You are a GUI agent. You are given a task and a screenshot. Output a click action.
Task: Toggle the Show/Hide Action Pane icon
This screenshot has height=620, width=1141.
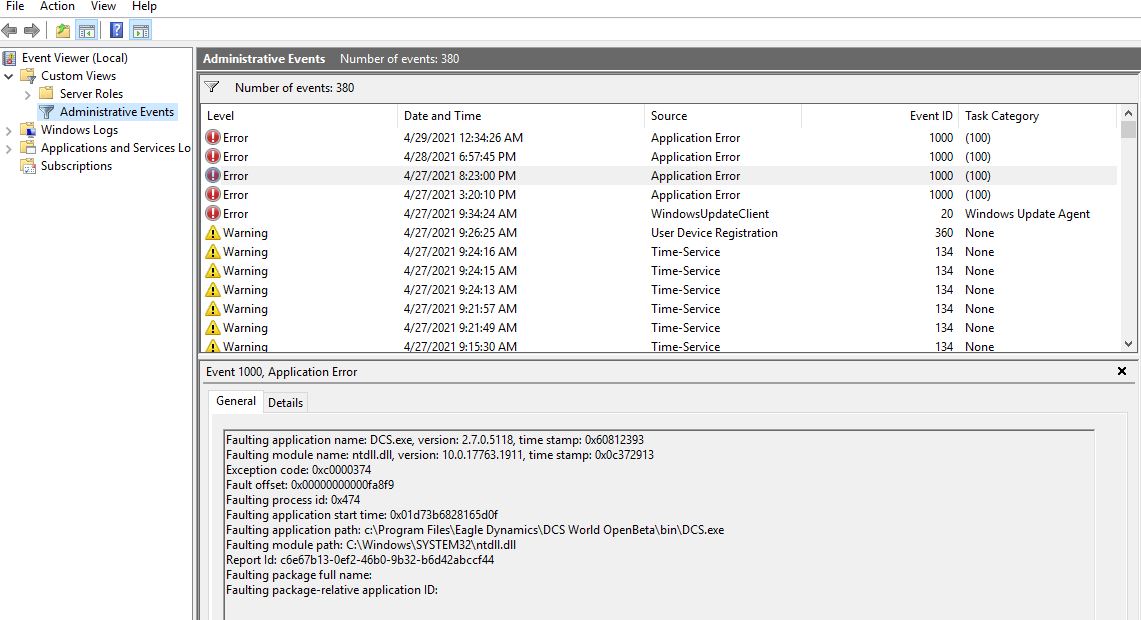pyautogui.click(x=141, y=31)
